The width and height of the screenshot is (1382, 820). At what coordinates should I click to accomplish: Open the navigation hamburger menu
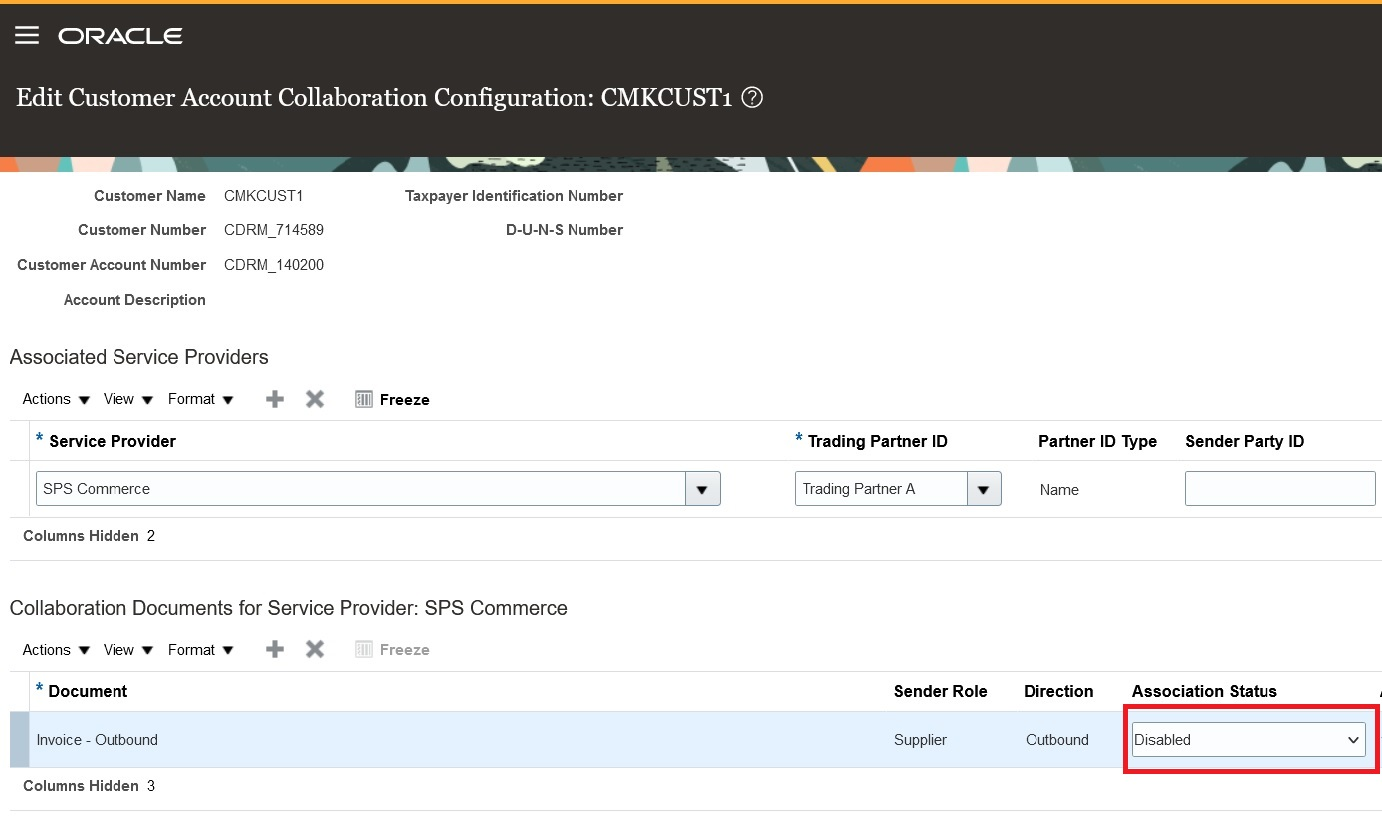click(27, 34)
